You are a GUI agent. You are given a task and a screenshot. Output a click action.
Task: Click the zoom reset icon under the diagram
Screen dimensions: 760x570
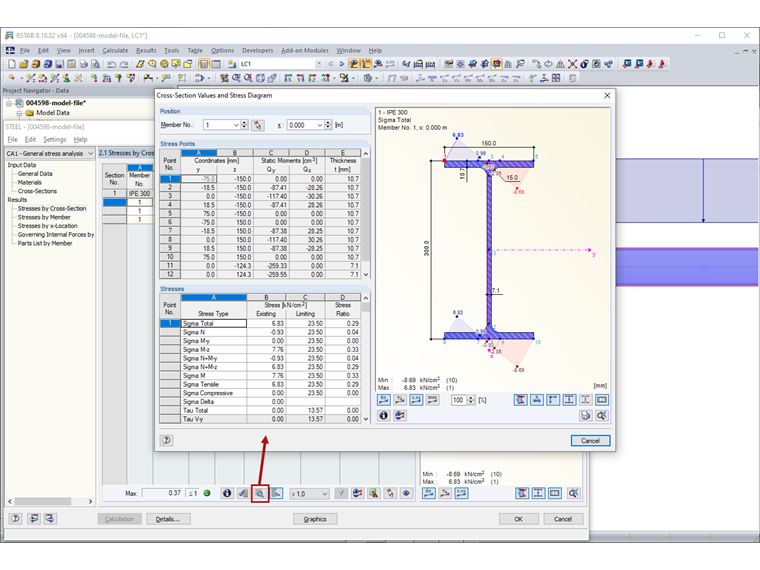(x=602, y=415)
